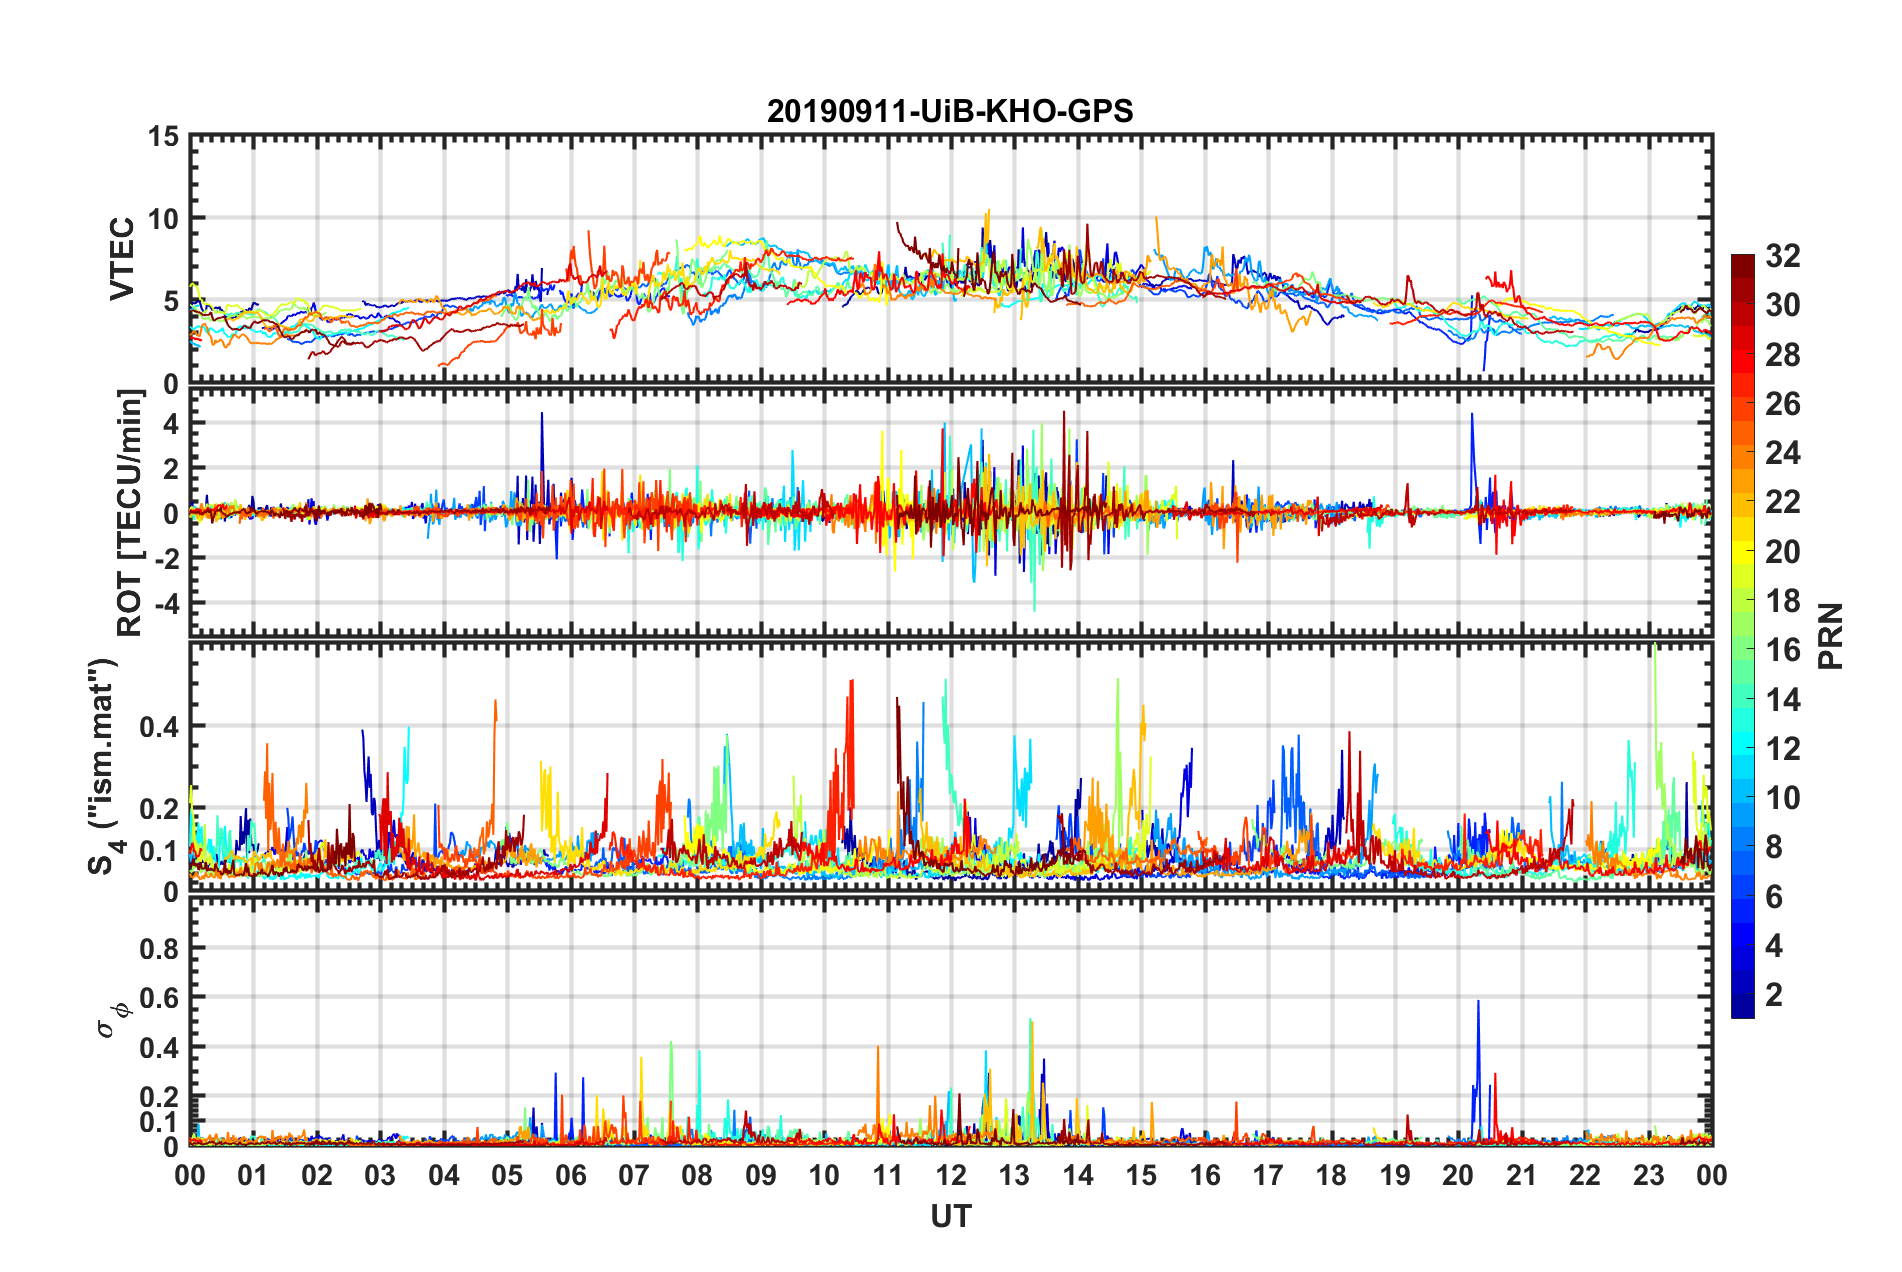
Task: Select colorbar tick label 28
Action: [1782, 355]
